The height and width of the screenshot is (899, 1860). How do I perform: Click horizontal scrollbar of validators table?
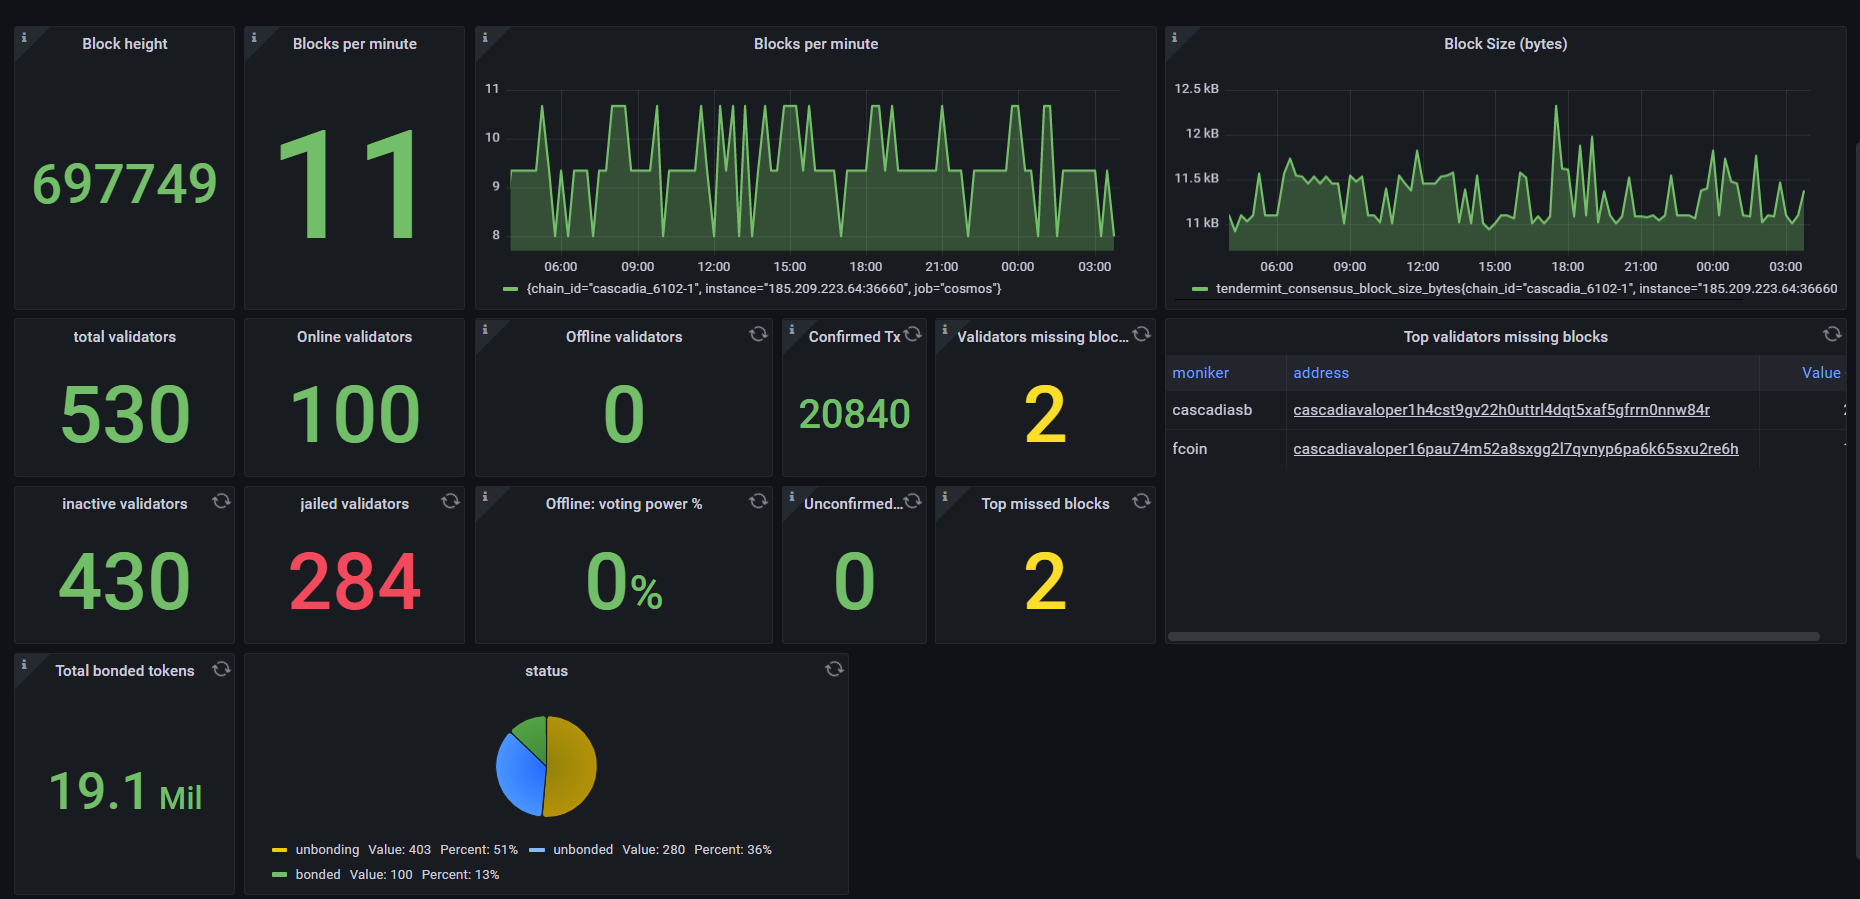pyautogui.click(x=1493, y=636)
